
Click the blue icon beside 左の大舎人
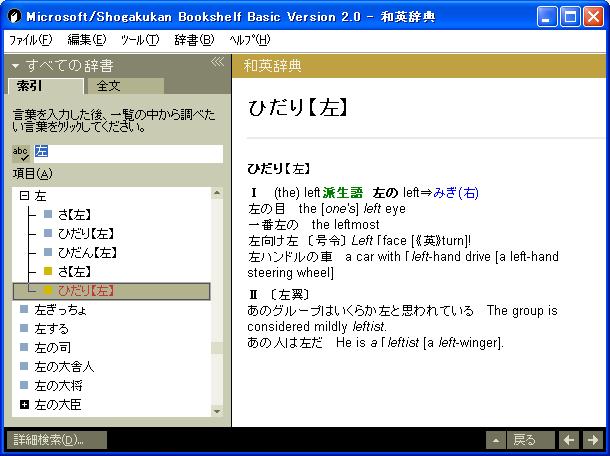24,366
